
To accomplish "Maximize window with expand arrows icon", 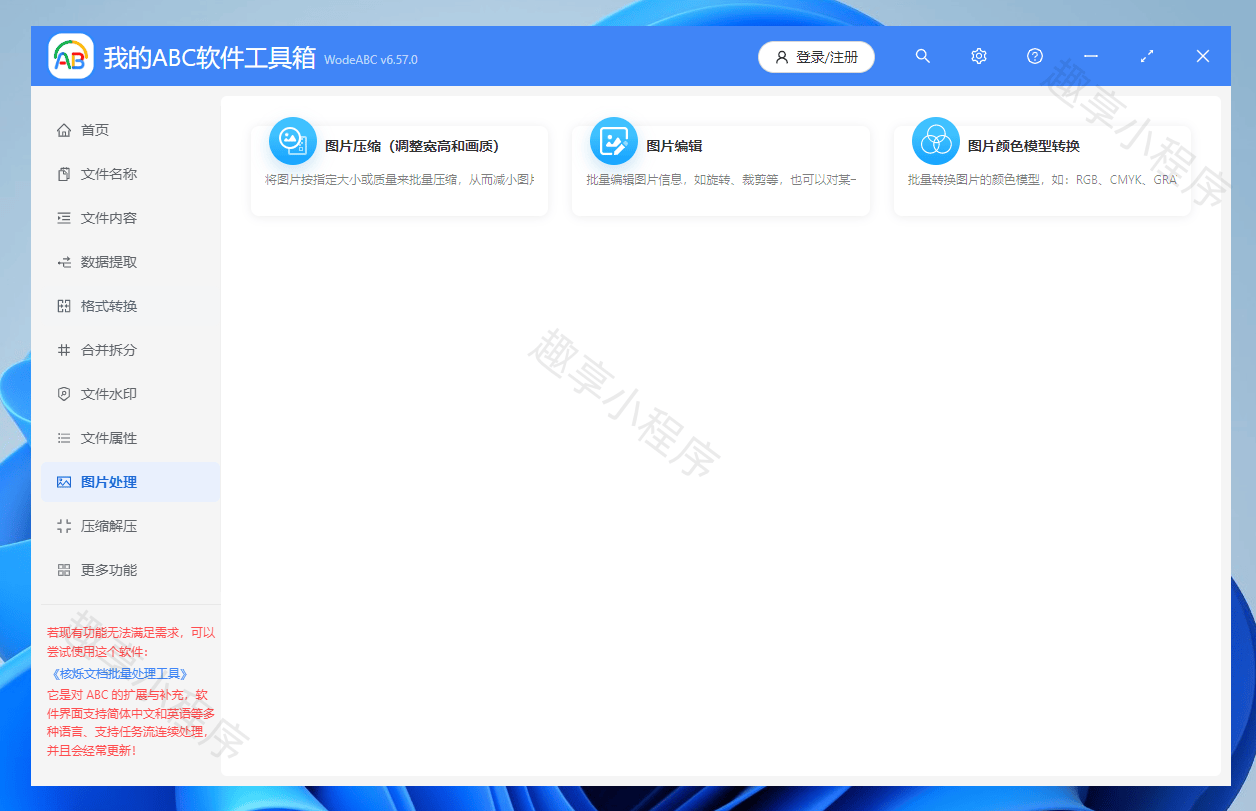I will coord(1147,57).
